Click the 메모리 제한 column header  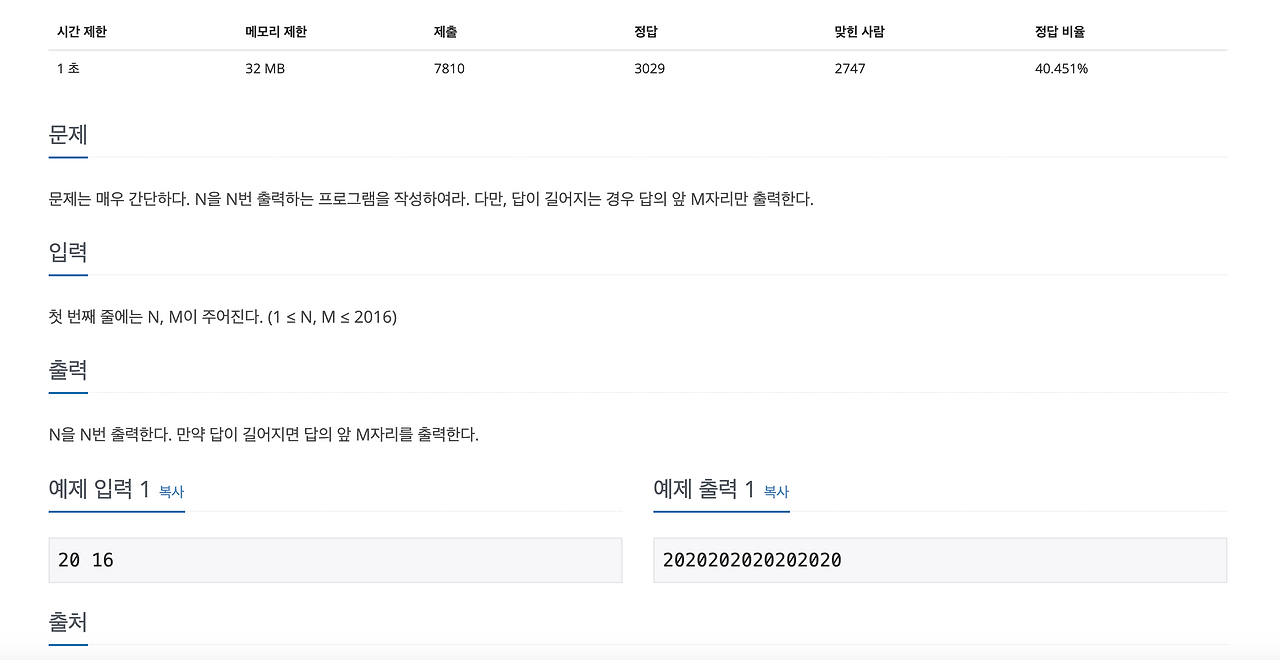pos(276,31)
